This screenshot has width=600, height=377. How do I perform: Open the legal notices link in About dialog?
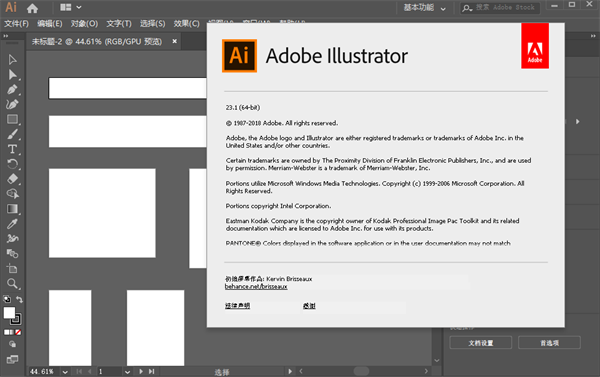237,305
